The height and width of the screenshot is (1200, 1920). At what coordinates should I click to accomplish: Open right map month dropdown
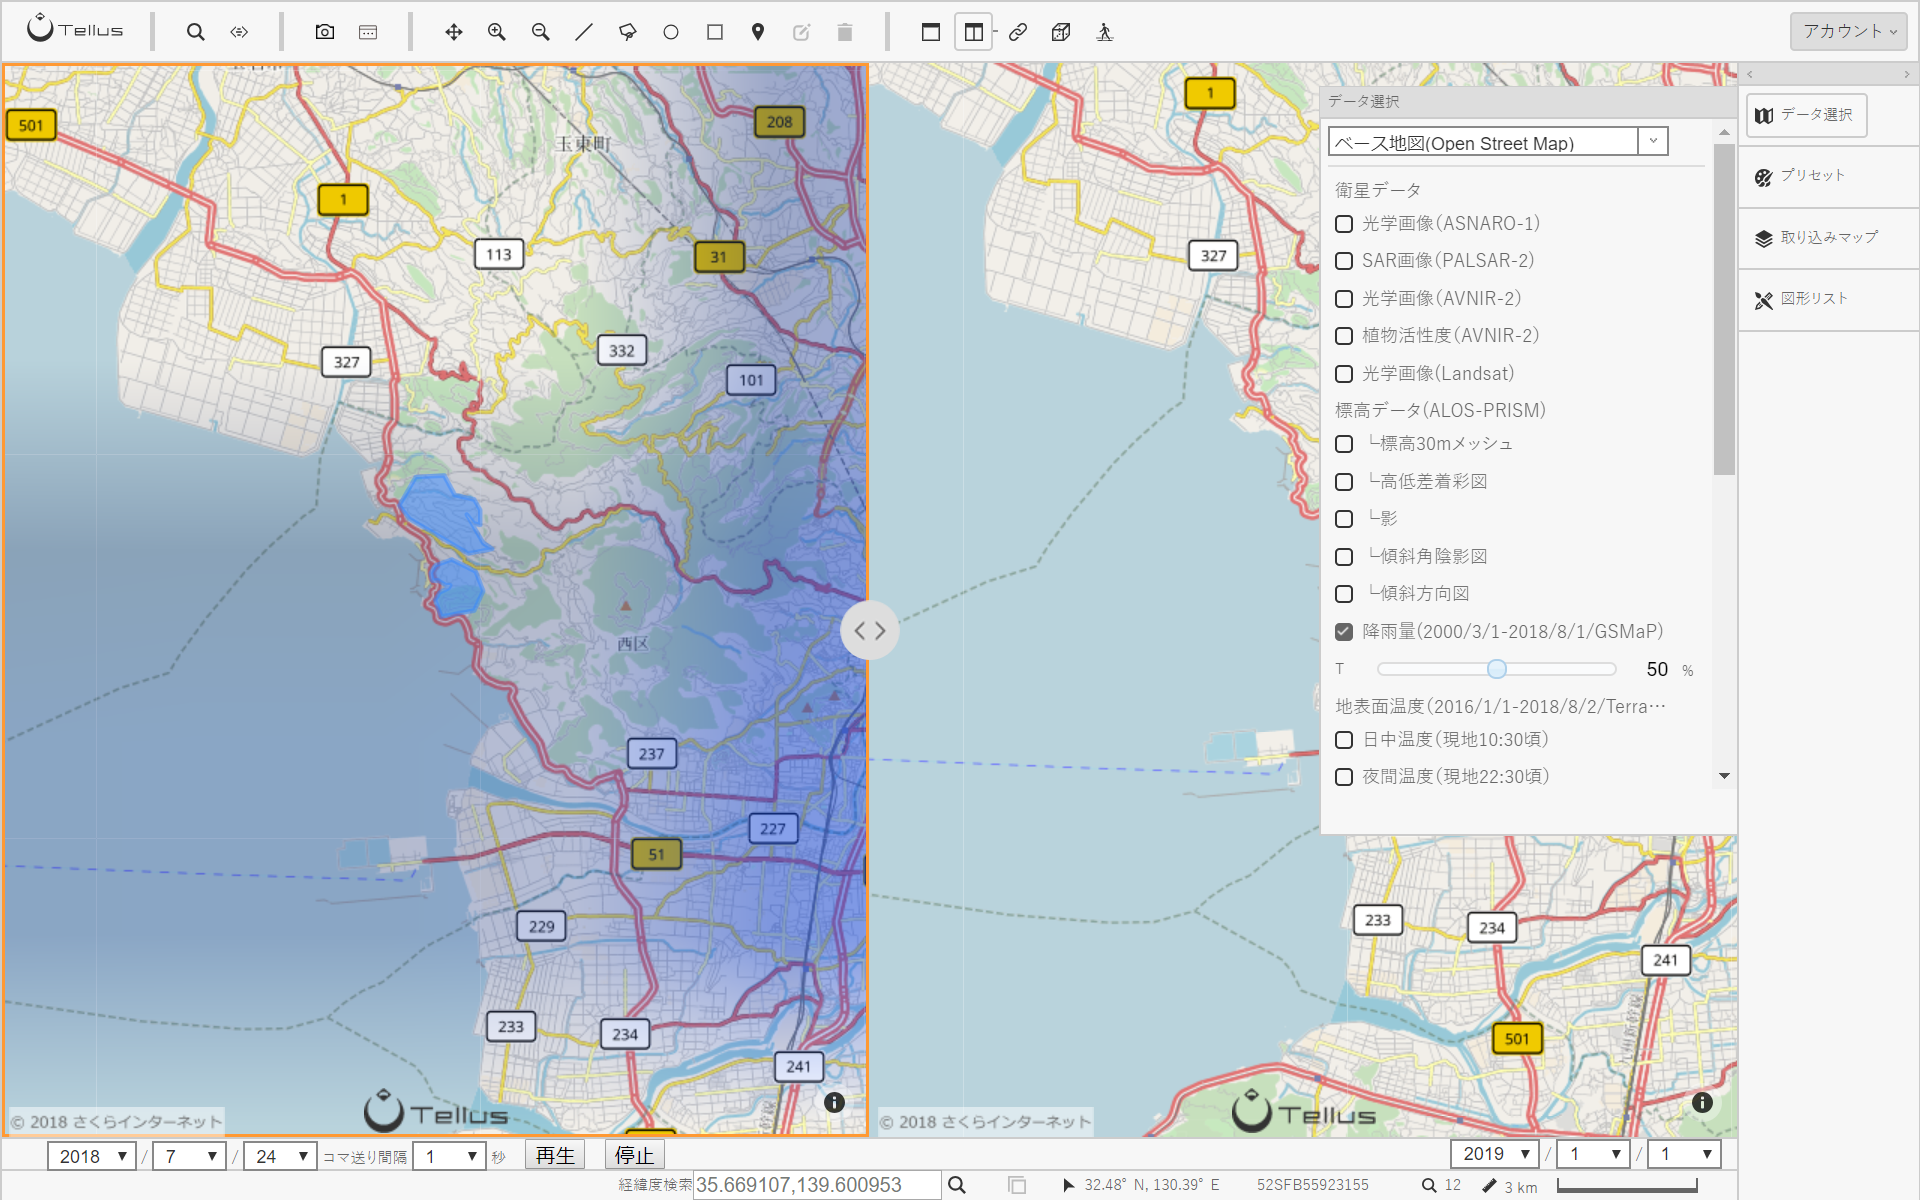pyautogui.click(x=1594, y=1154)
